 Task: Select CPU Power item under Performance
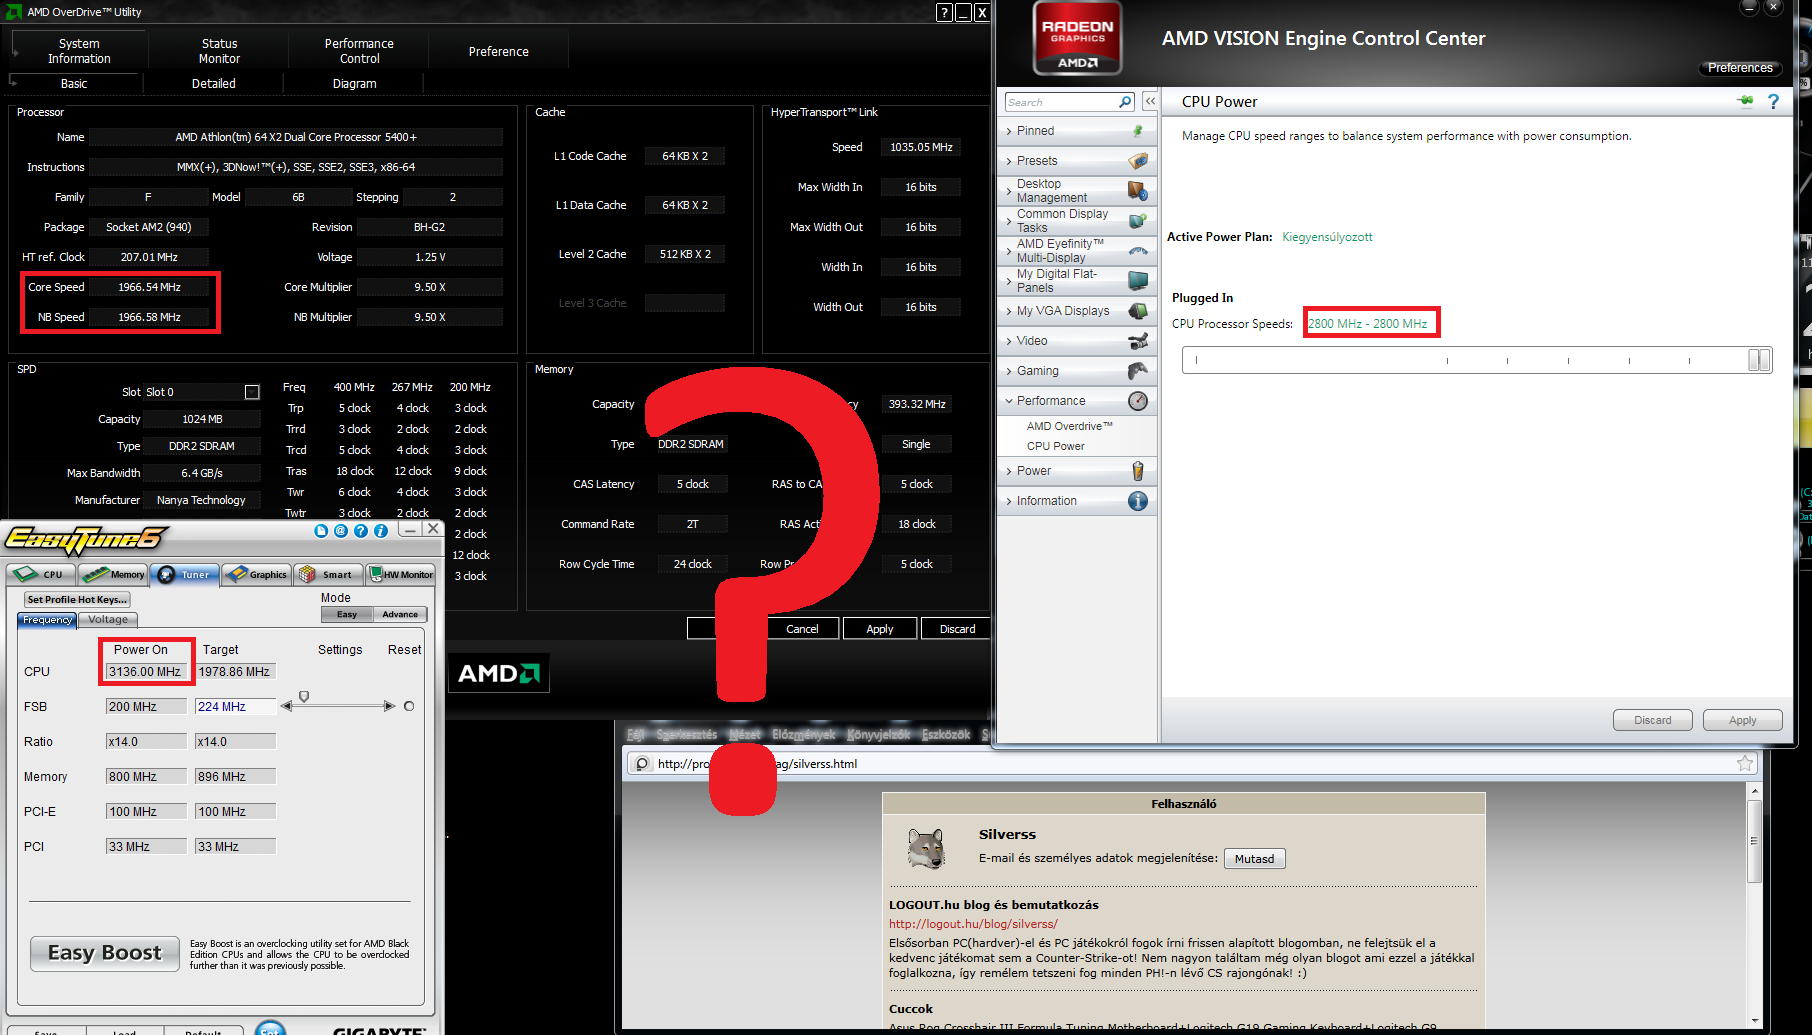coord(1055,446)
